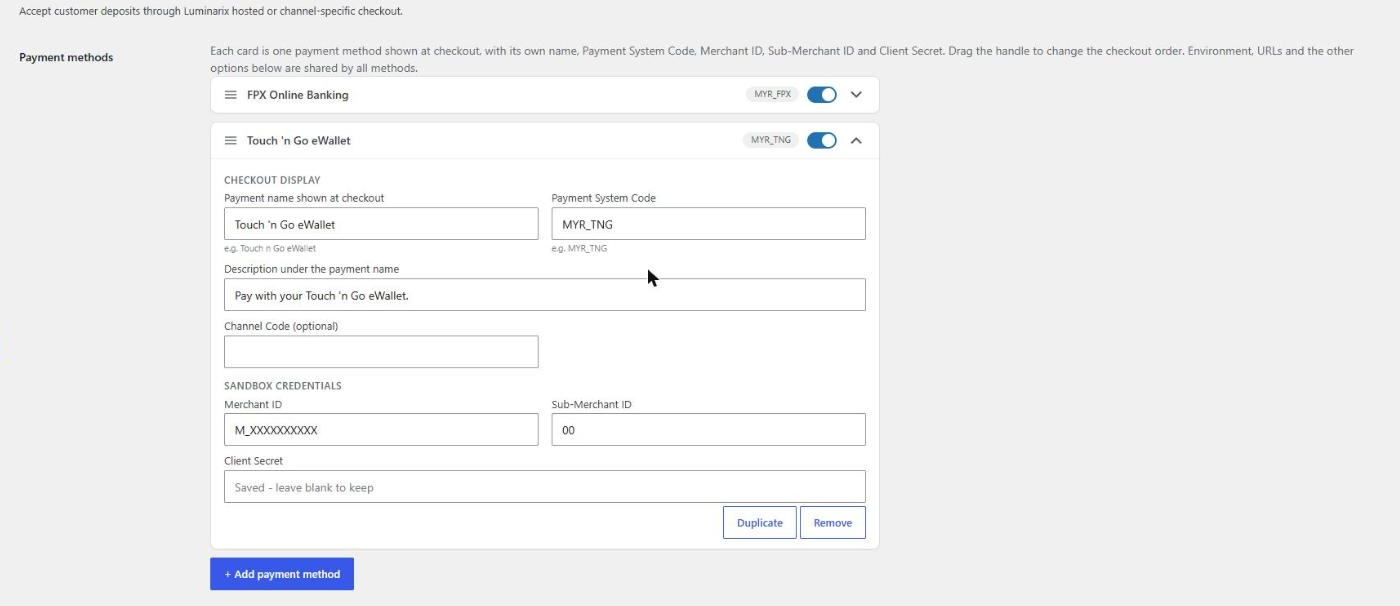Grab the Touch 'n Go eWallet drag handle
Viewport: 1400px width, 606px height.
pos(230,141)
